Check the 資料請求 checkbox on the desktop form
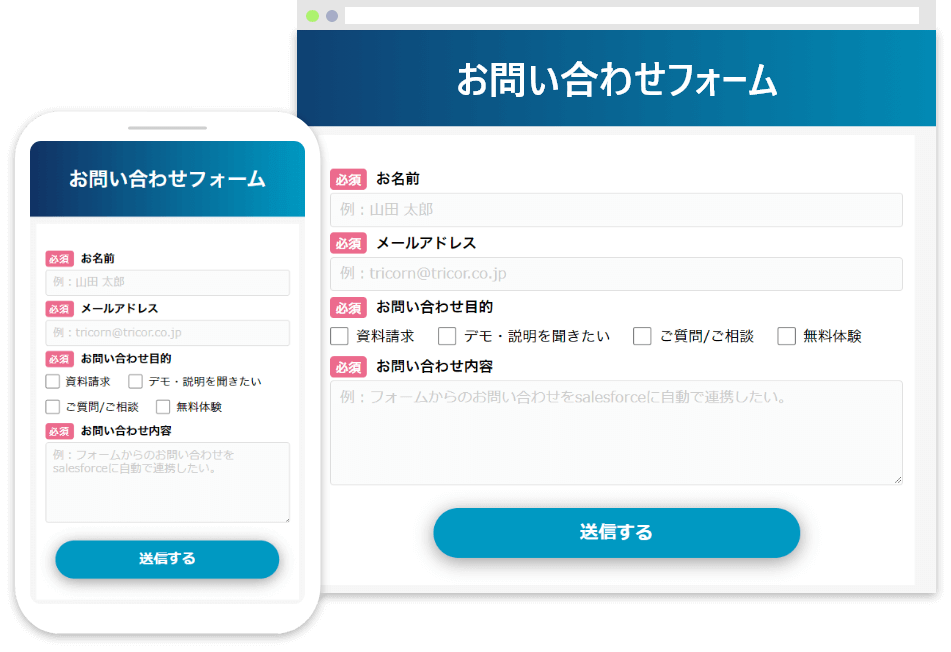 click(339, 336)
